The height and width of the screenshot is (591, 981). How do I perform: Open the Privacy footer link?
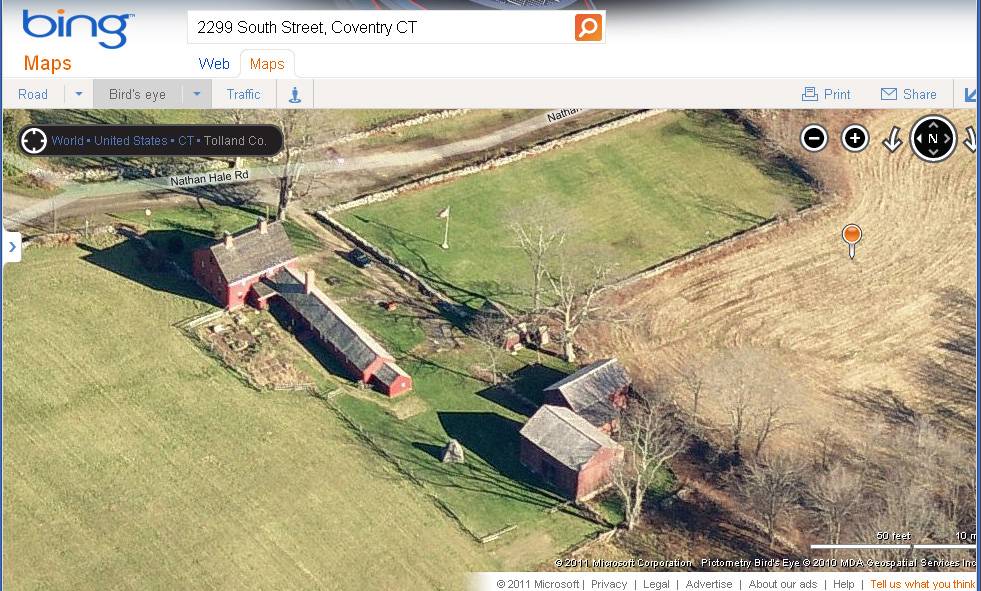coord(609,584)
